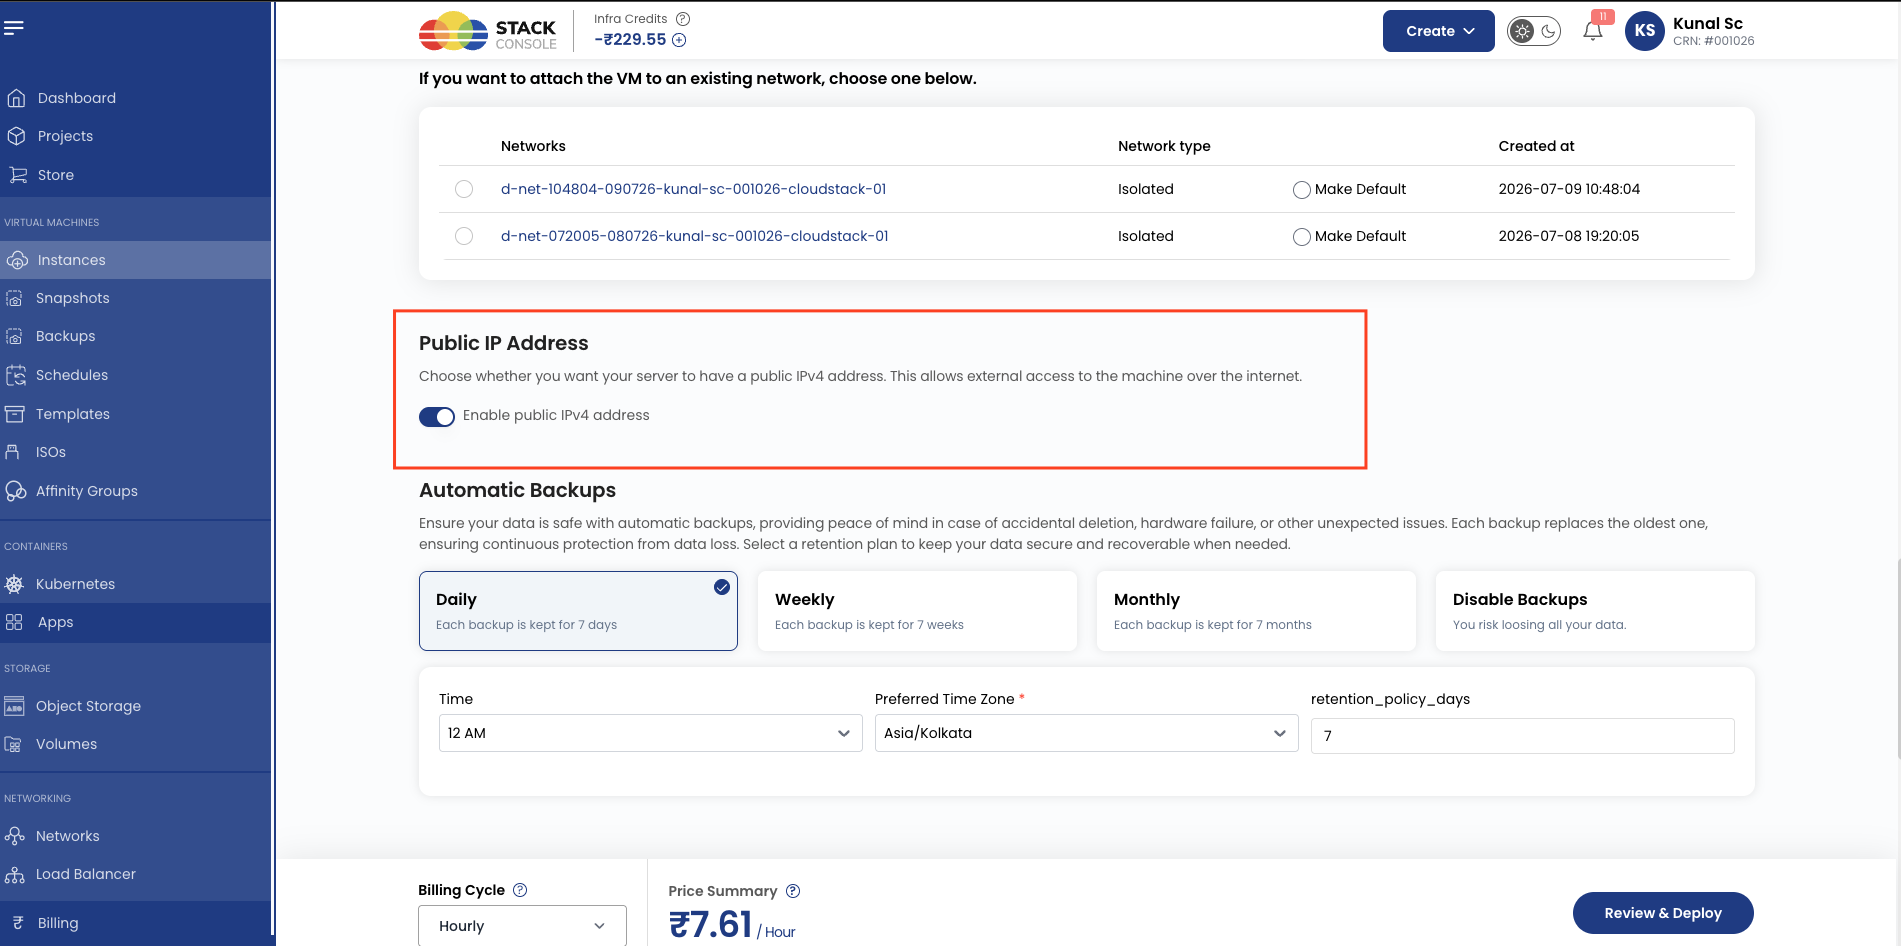Click Kunal Sc account name
Viewport: 1901px width, 946px height.
coord(1707,23)
